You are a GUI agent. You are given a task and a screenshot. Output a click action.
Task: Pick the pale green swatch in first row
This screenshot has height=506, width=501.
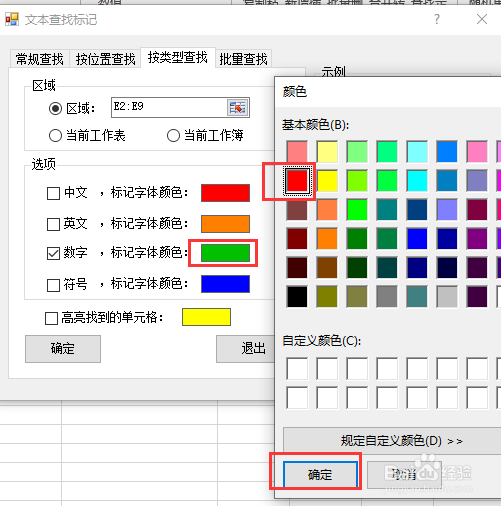pyautogui.click(x=357, y=151)
